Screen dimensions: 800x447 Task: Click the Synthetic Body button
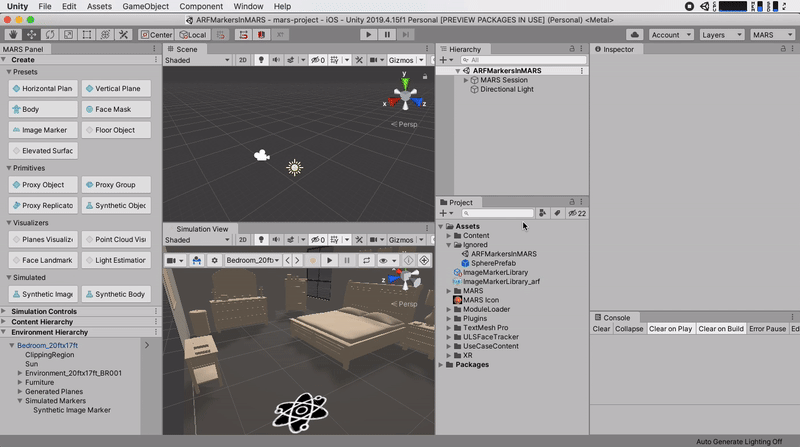[x=115, y=294]
